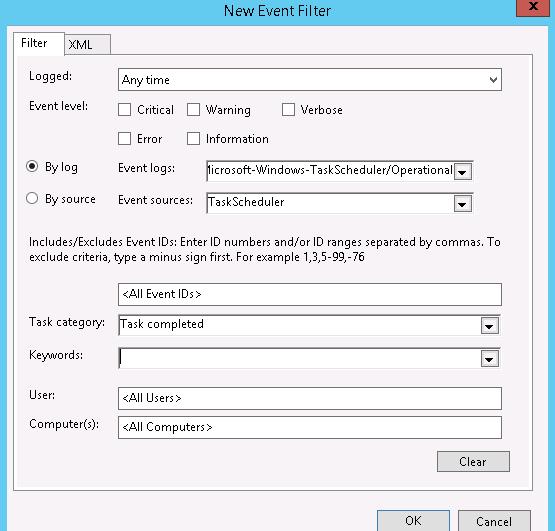The width and height of the screenshot is (555, 531).
Task: Switch to the XML tab
Action: pyautogui.click(x=88, y=45)
